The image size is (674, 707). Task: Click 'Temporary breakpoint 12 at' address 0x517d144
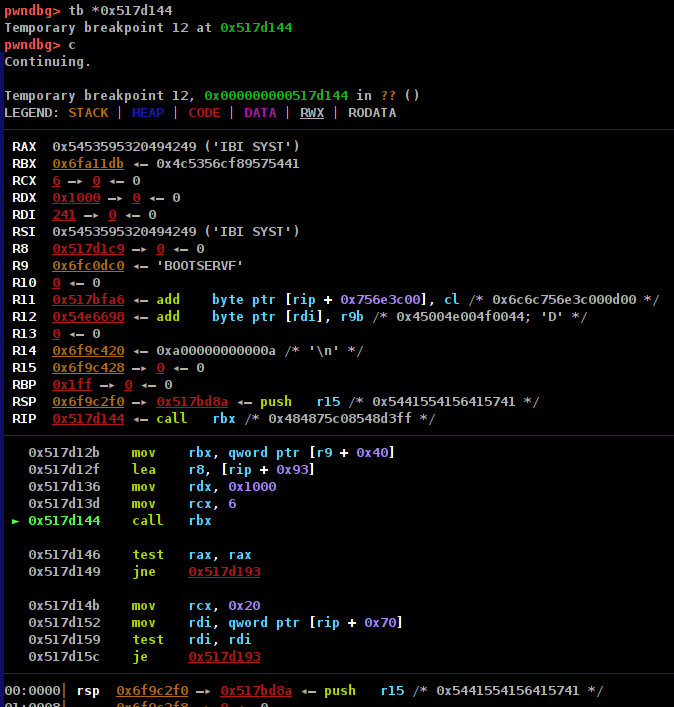coord(256,28)
